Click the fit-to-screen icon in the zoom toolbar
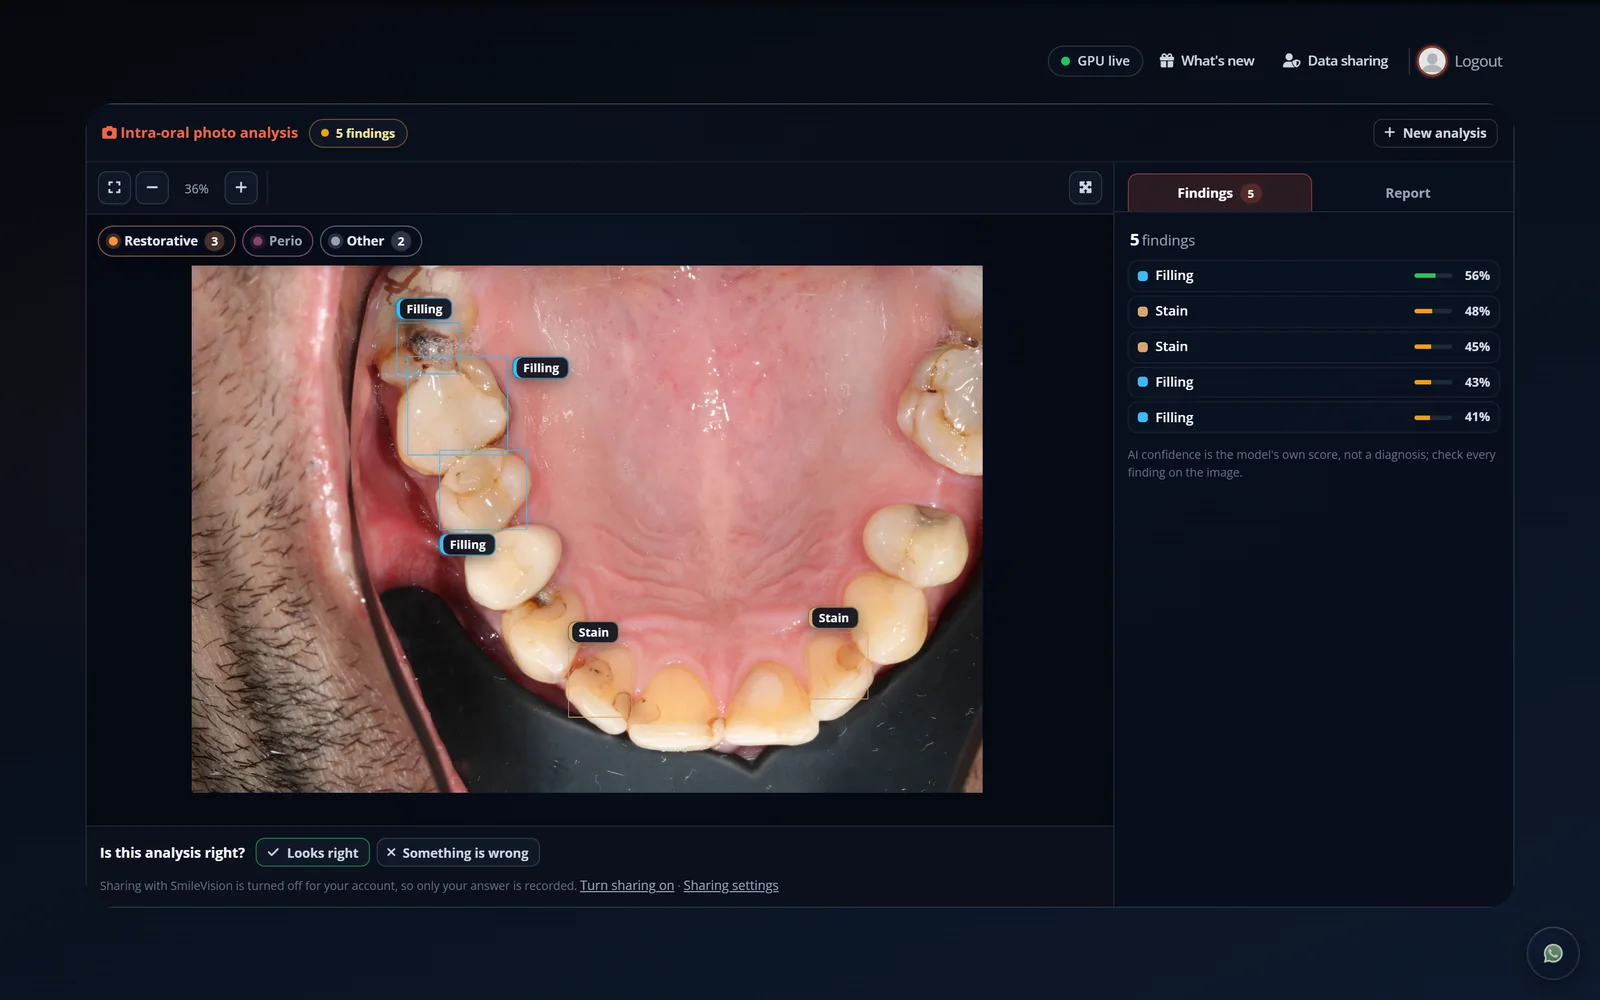This screenshot has height=1000, width=1600. [x=114, y=188]
